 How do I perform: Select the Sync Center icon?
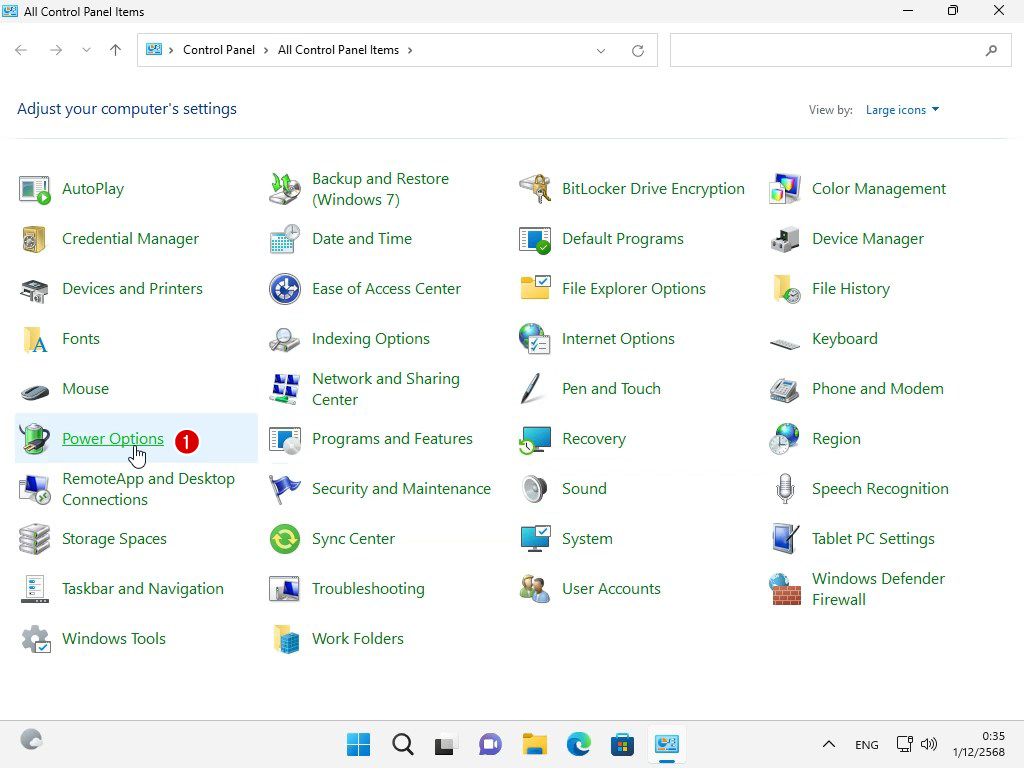tap(285, 539)
